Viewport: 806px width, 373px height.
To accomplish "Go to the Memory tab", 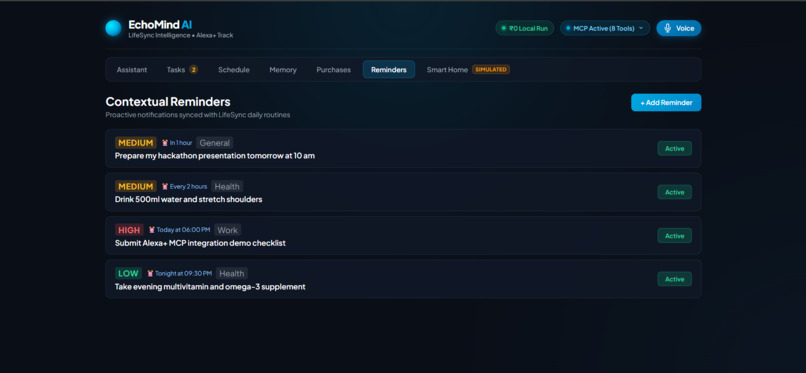I will [x=283, y=69].
